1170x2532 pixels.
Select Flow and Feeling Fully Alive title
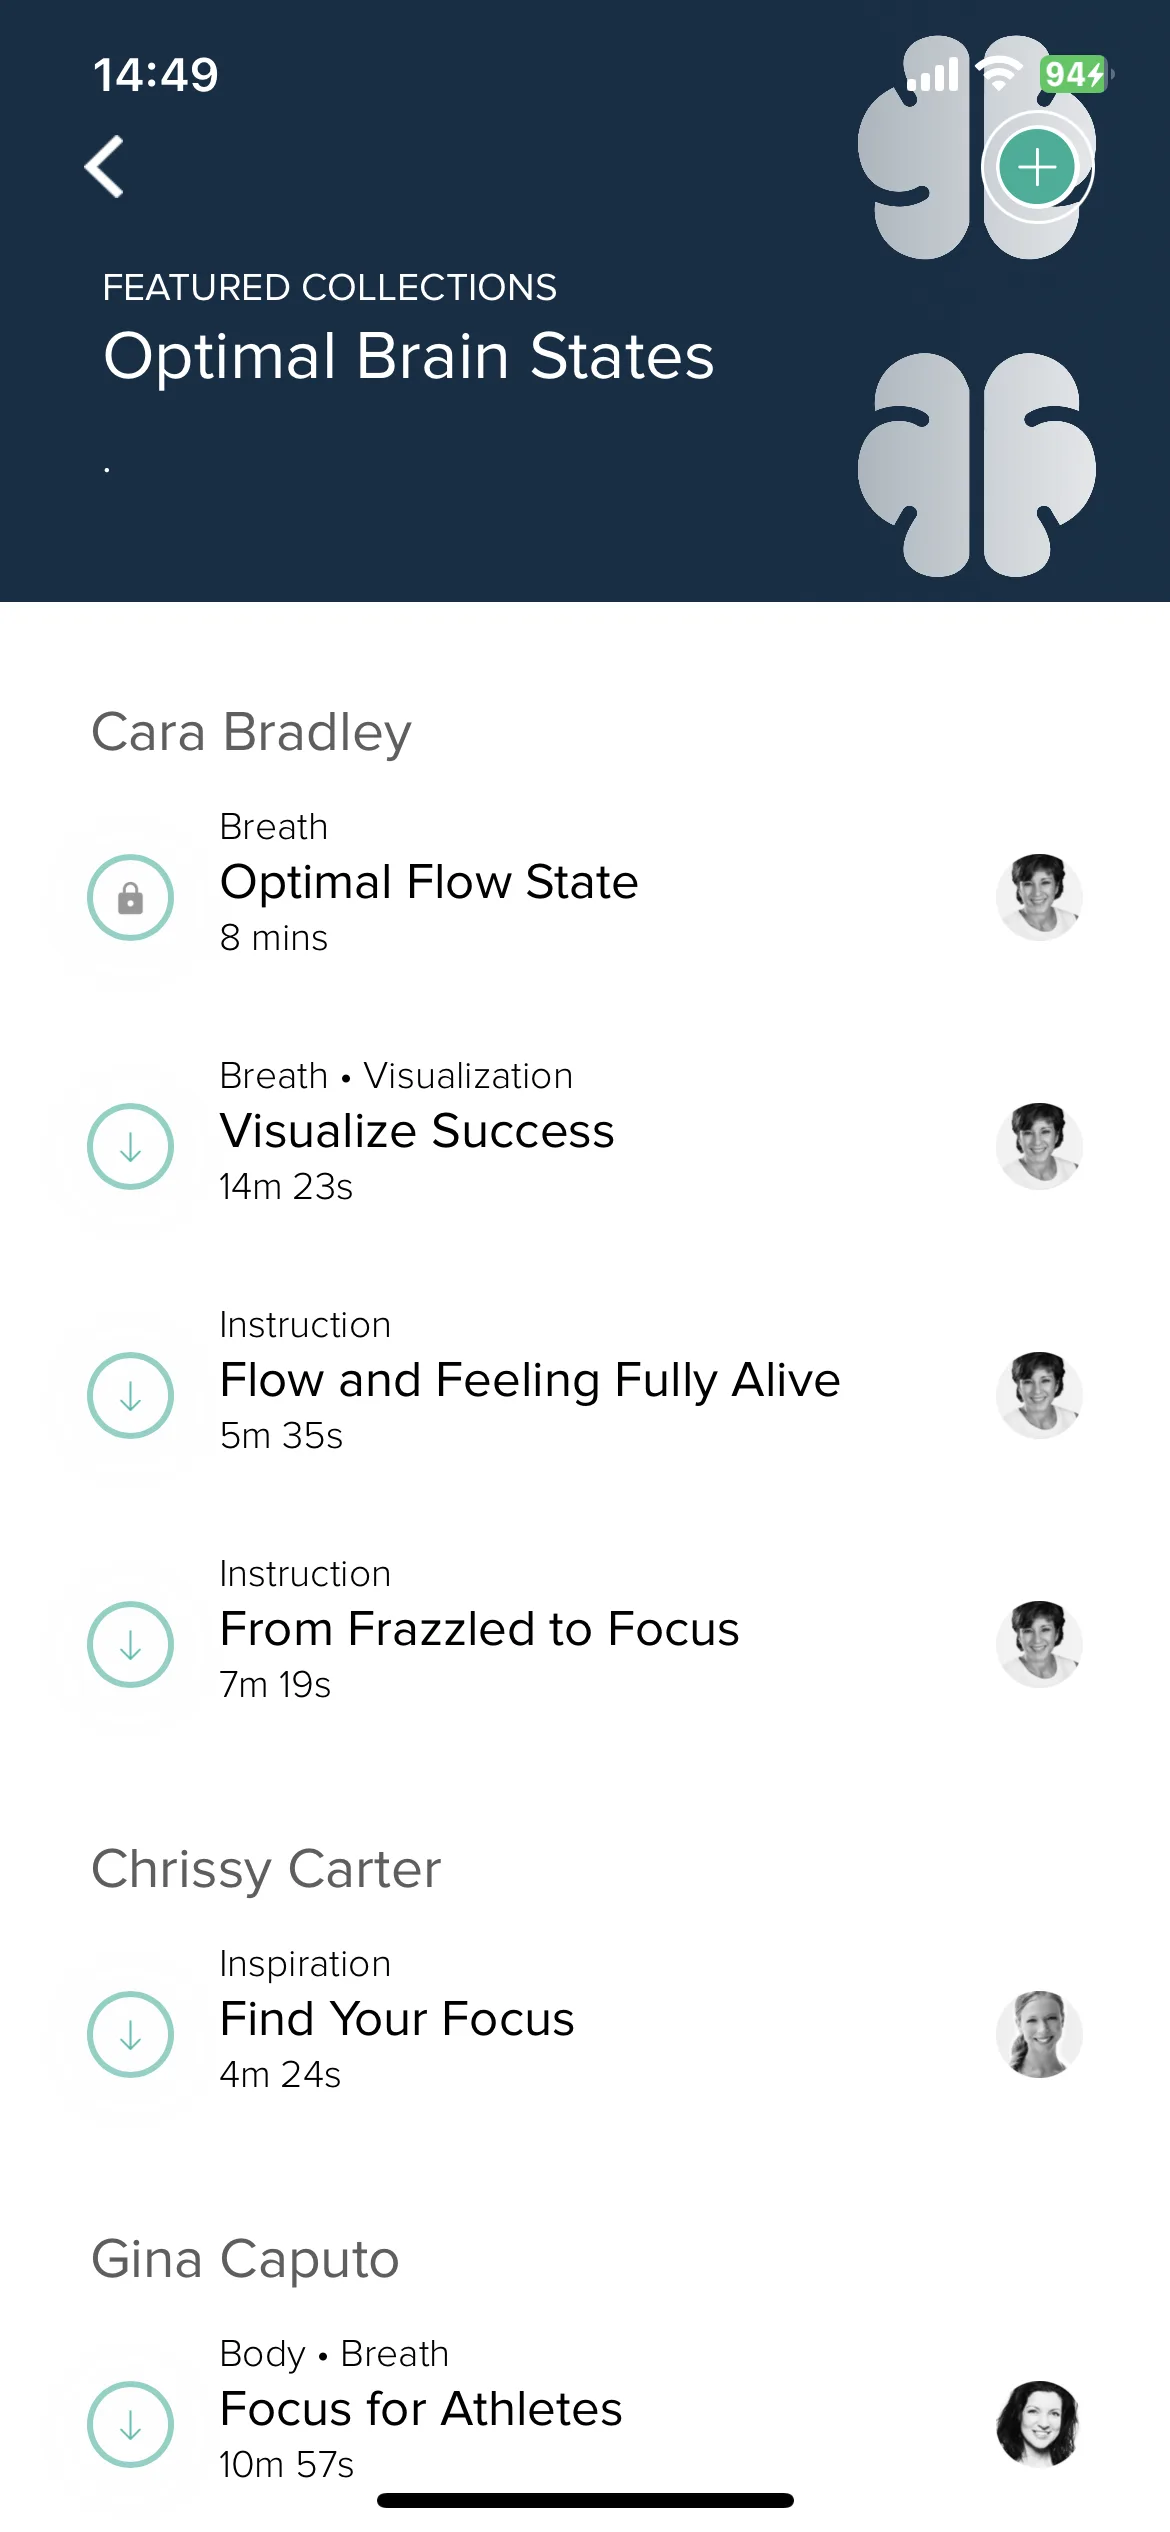(x=530, y=1381)
